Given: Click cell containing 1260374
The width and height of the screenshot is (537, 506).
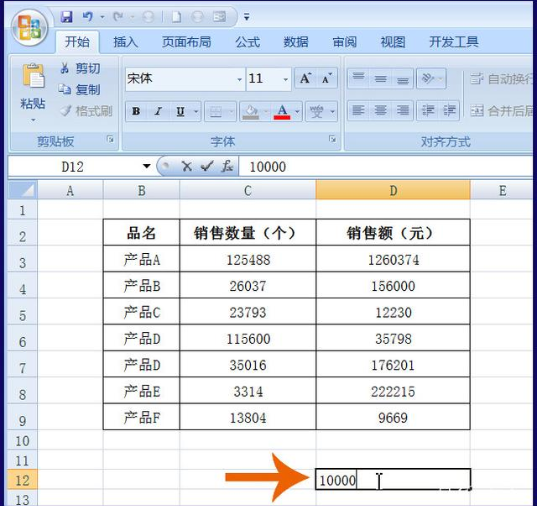Looking at the screenshot, I should (x=393, y=259).
